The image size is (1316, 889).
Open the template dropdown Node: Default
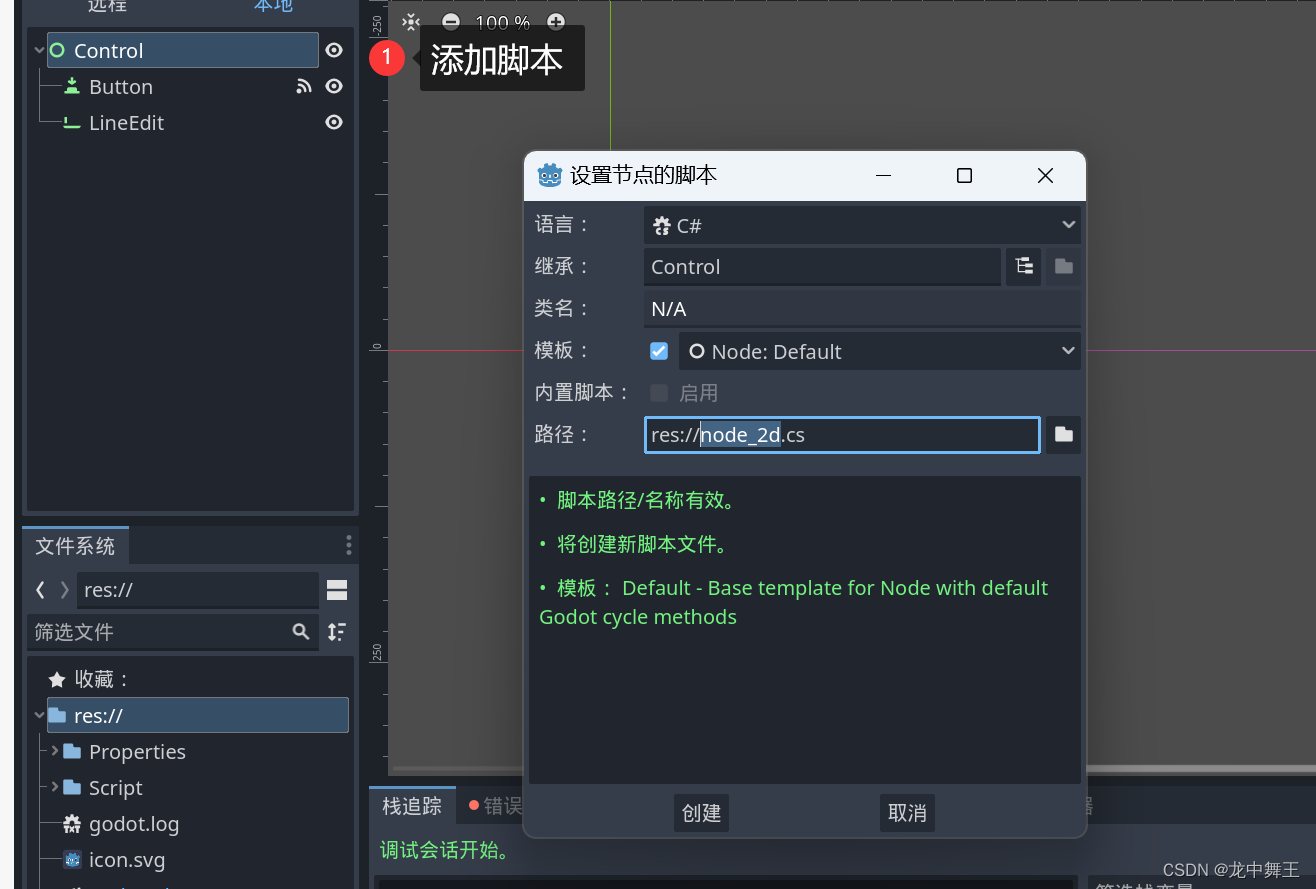tap(880, 351)
